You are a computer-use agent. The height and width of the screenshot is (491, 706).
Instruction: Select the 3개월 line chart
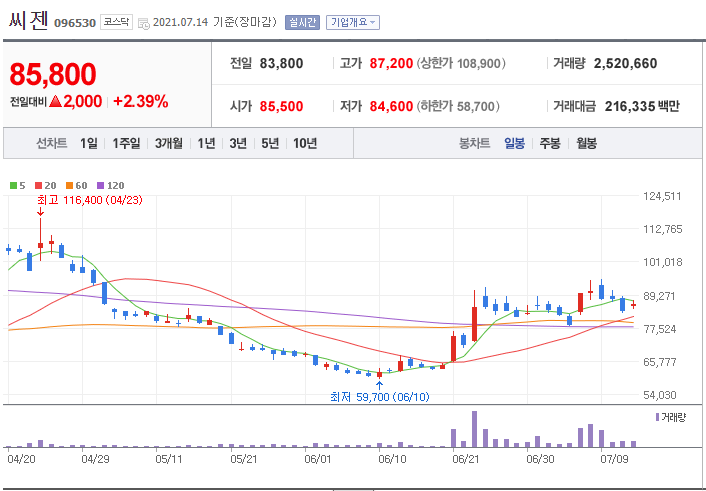(x=169, y=143)
